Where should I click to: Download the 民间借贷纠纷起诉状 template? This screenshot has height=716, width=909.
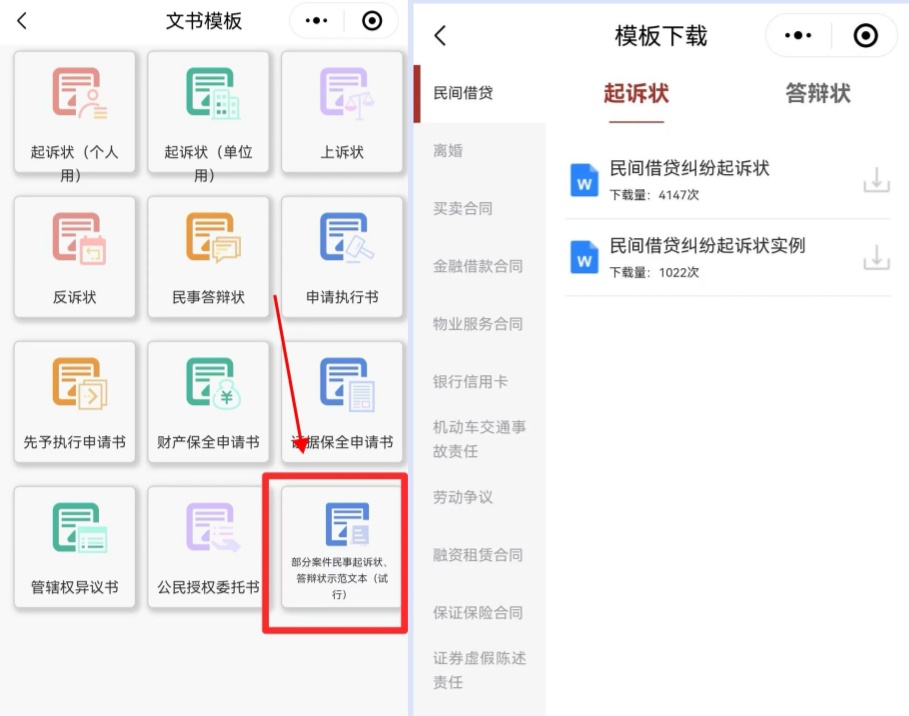tap(876, 180)
